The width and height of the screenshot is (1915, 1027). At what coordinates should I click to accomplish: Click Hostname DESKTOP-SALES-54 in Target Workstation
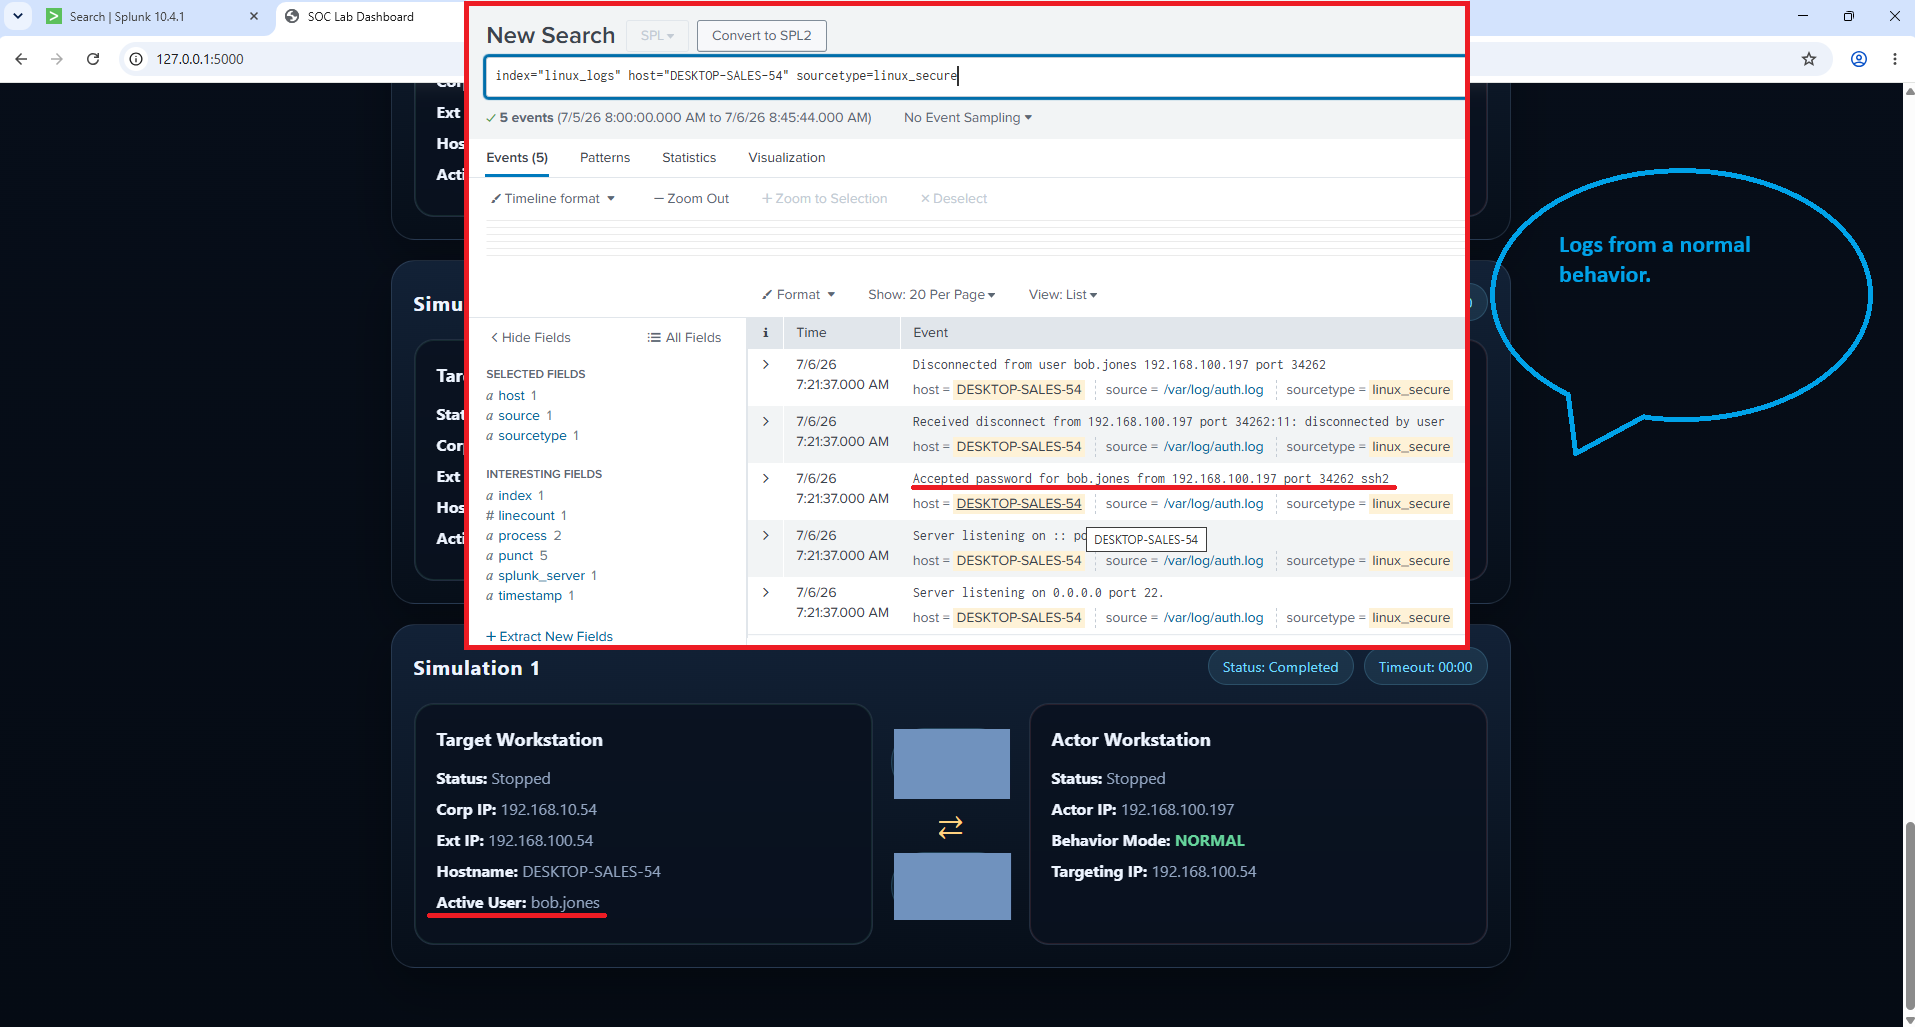click(x=591, y=872)
